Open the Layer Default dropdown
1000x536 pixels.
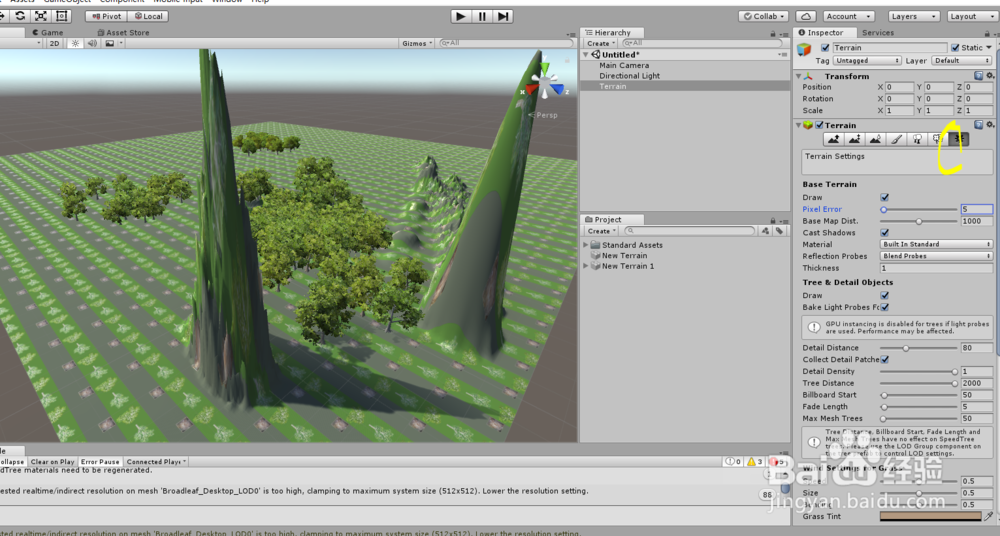962,61
